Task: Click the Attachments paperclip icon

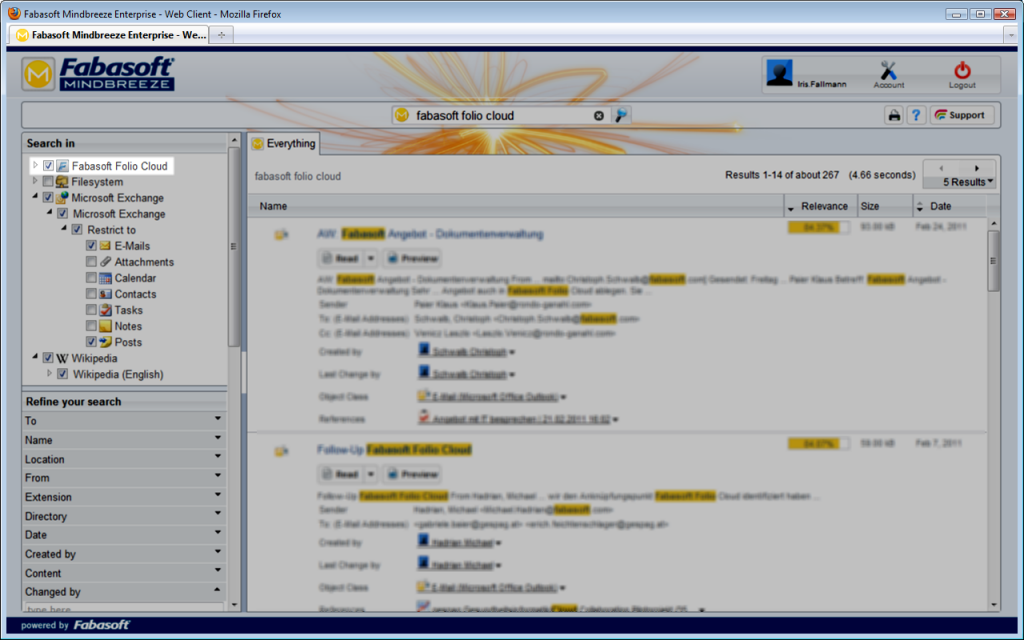Action: (105, 262)
